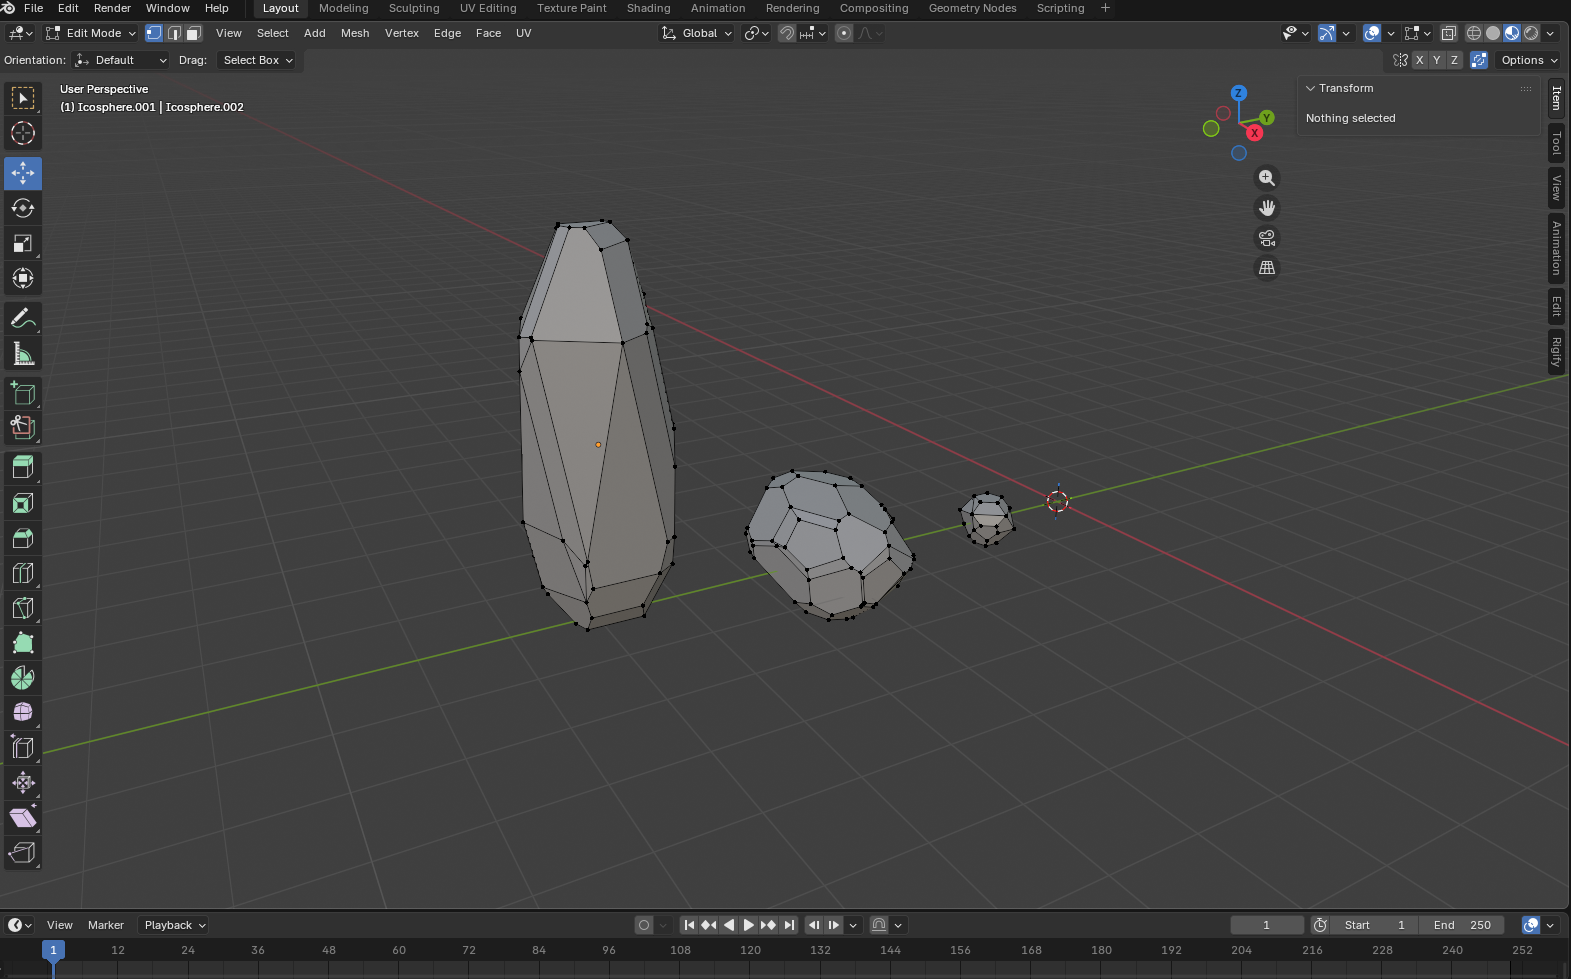
Task: Select the Measure tool
Action: 23,354
